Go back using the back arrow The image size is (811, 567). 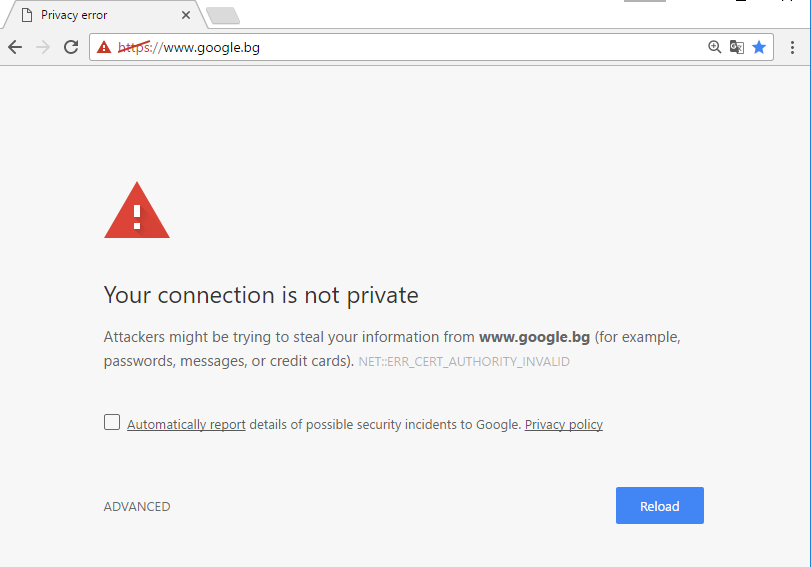[15, 48]
